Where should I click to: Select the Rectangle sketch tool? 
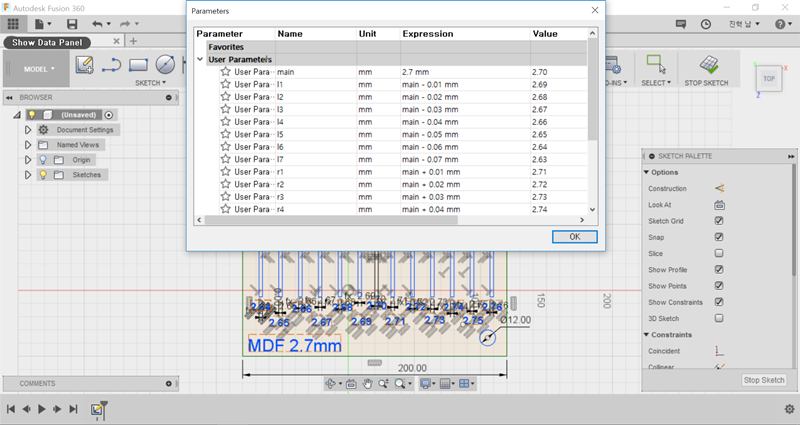(138, 65)
